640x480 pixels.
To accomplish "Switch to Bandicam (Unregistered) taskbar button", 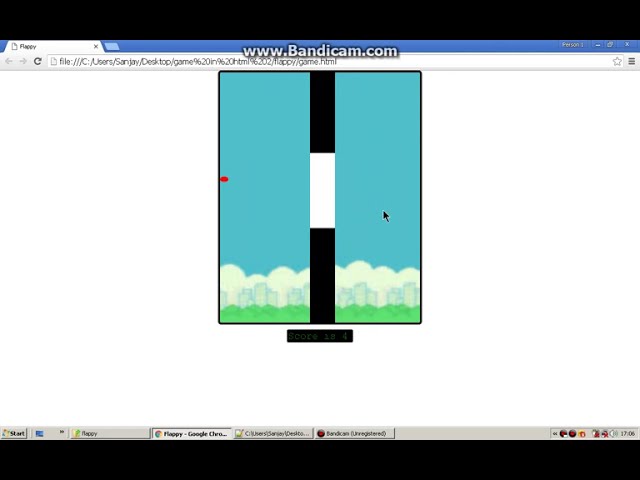I will click(x=355, y=433).
